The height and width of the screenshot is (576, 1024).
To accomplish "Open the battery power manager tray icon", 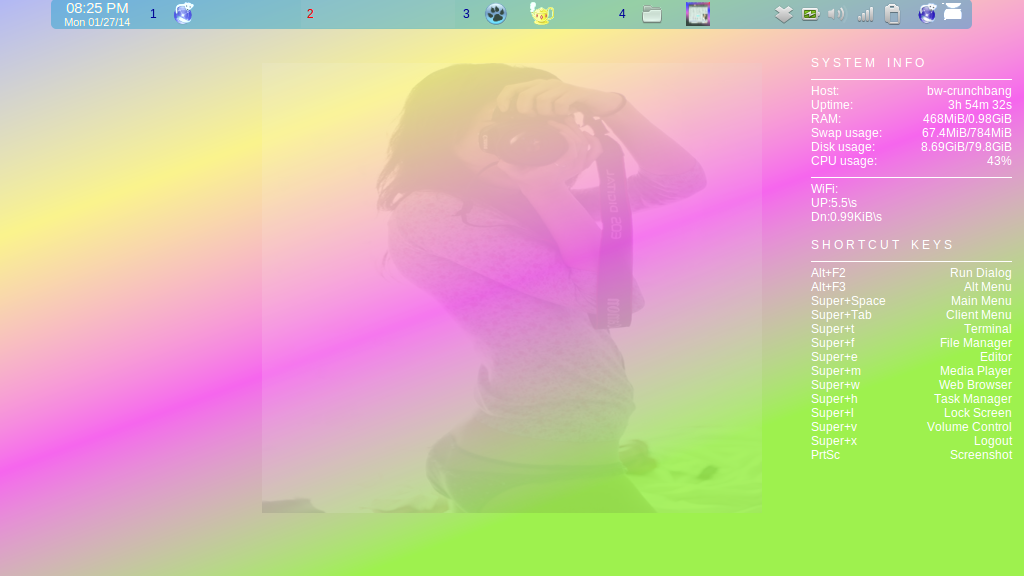I will click(810, 14).
